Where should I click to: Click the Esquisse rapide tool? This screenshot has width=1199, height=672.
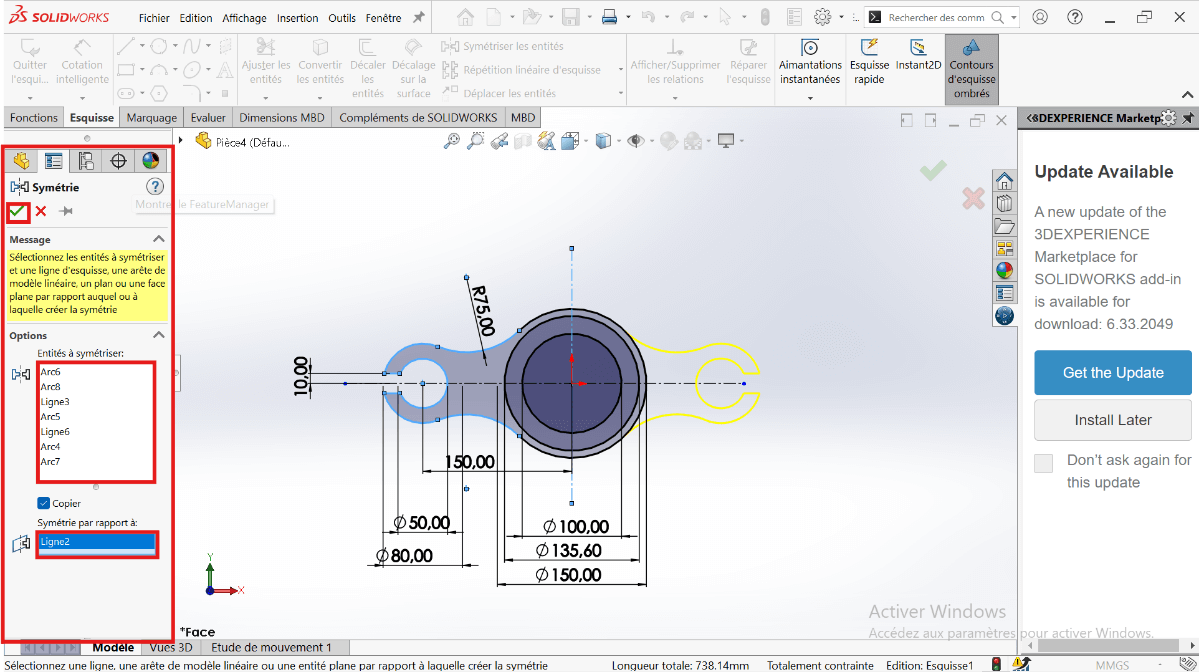click(x=869, y=62)
